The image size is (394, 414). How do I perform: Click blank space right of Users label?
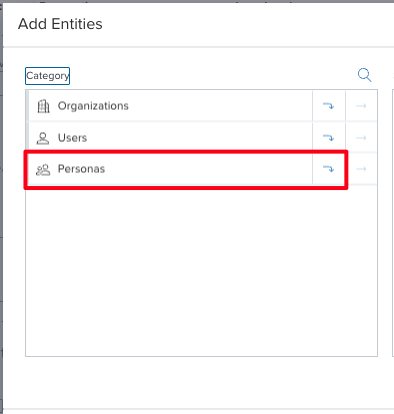click(199, 138)
